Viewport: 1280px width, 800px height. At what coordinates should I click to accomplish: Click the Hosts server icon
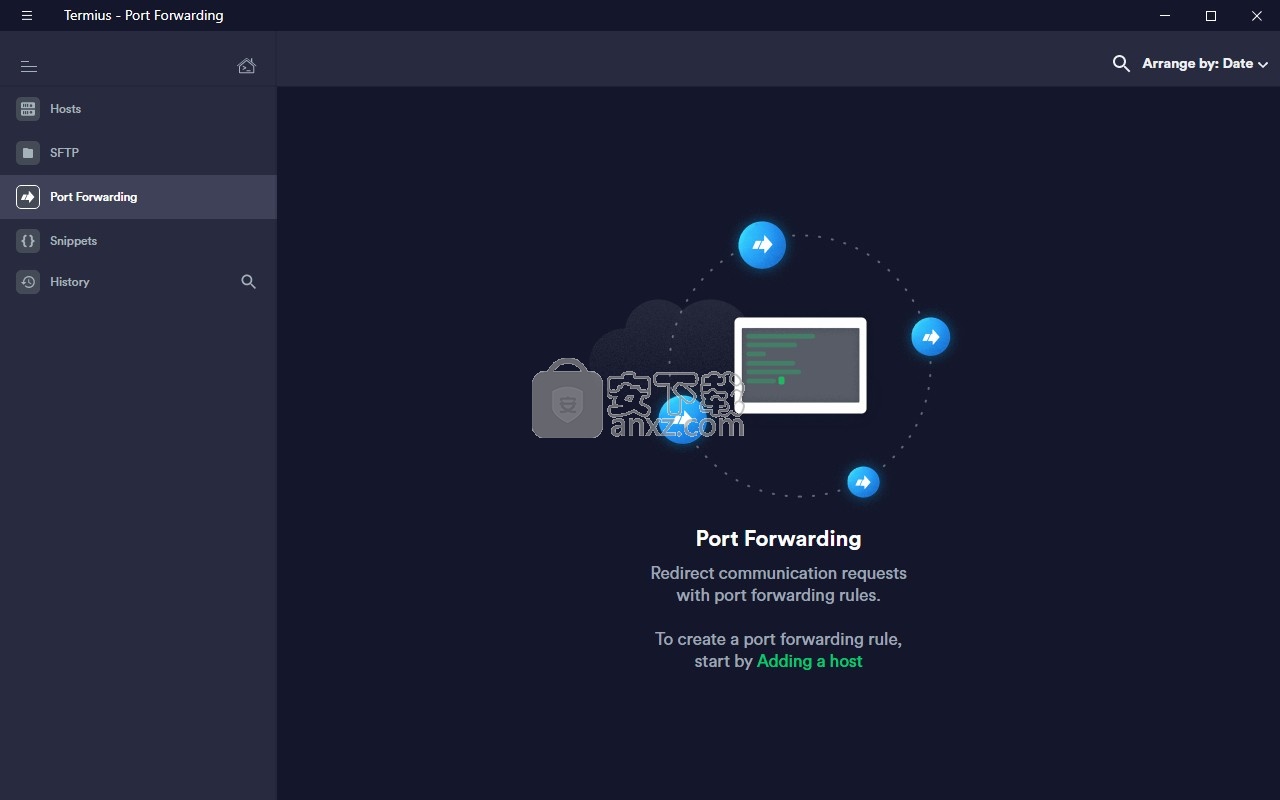pyautogui.click(x=28, y=109)
